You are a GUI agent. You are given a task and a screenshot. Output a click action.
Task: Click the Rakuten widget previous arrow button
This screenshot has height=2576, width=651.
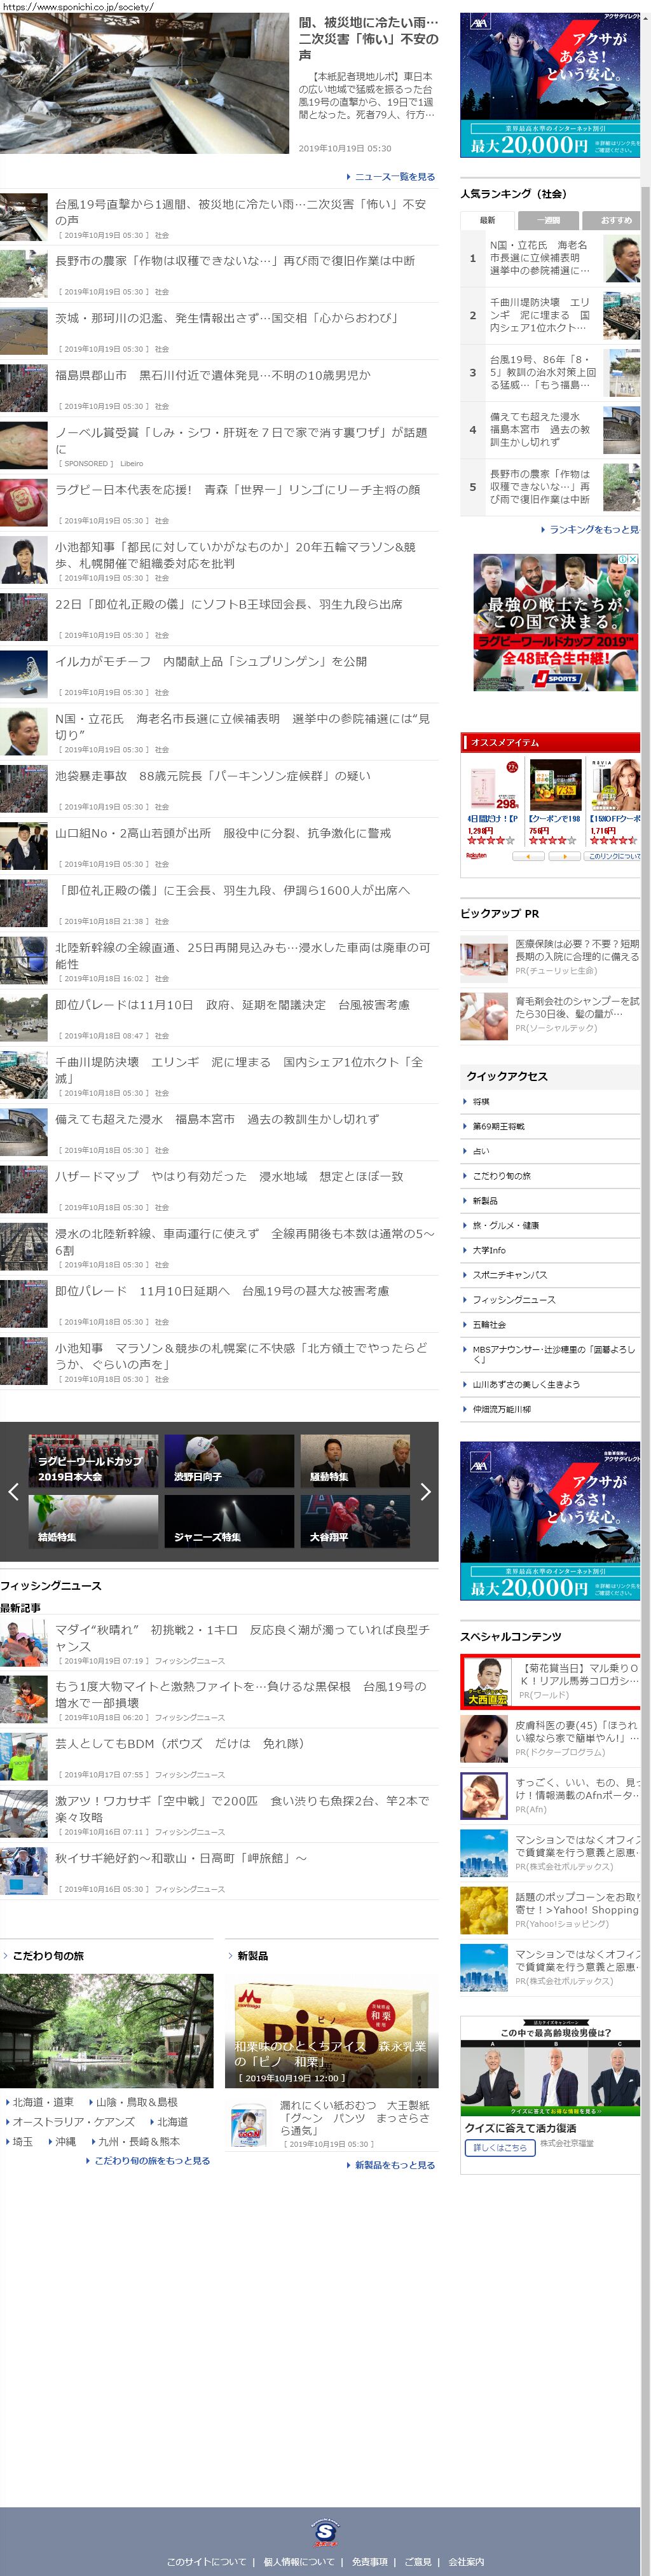[x=527, y=856]
